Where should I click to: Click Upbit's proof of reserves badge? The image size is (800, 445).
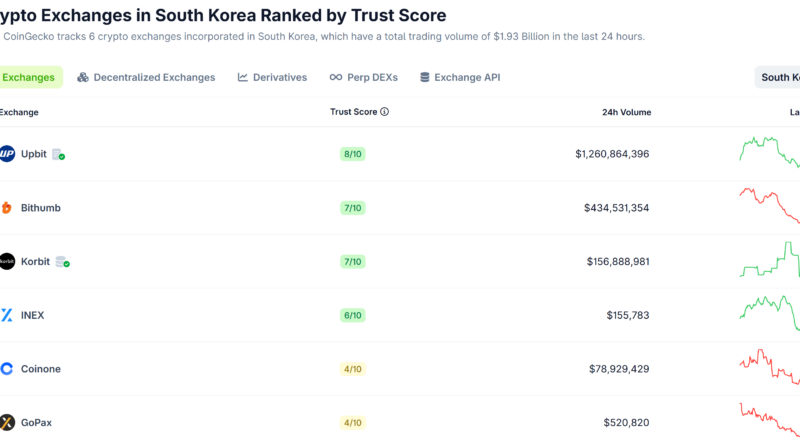coord(59,155)
